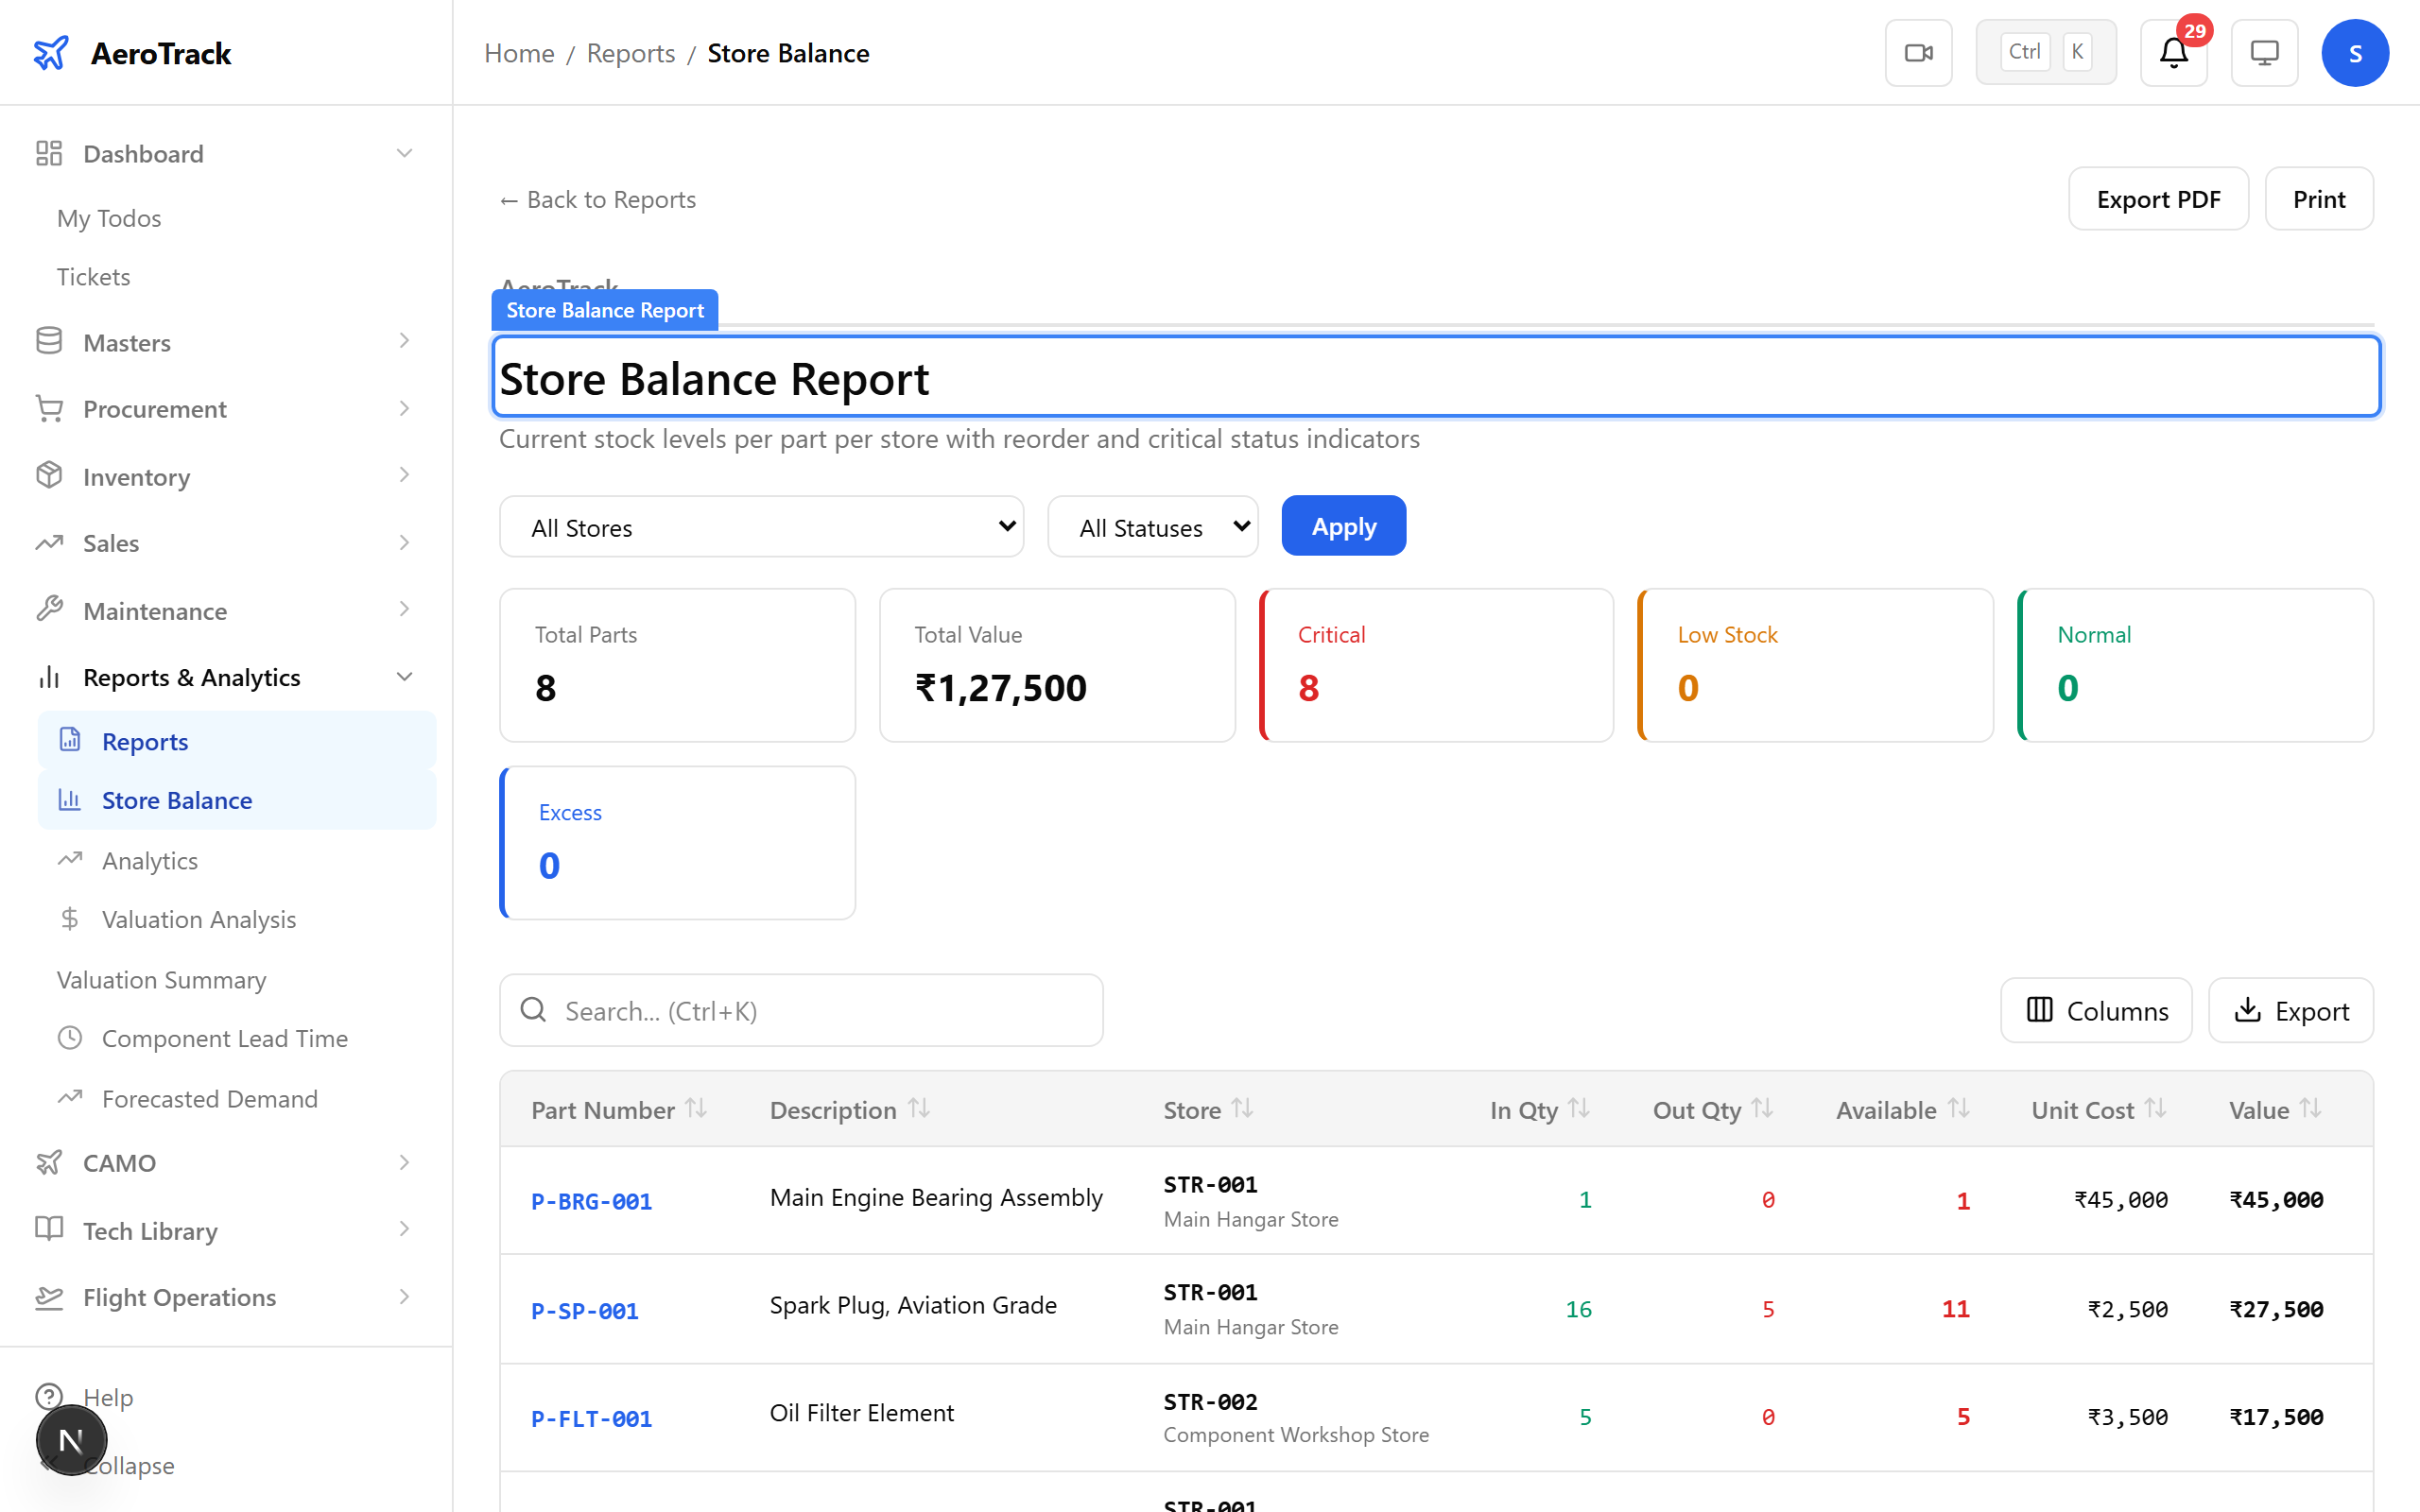Select the Procurement sidebar icon
Screen dimensions: 2420x1512
pyautogui.click(x=49, y=408)
